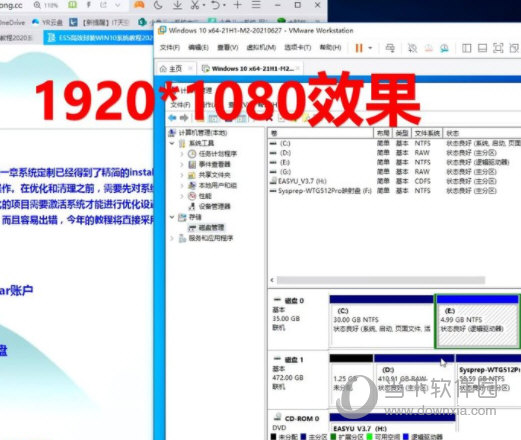521x440 pixels.
Task: Click the lightning bolt icon in browser address bar
Action: 89,5
